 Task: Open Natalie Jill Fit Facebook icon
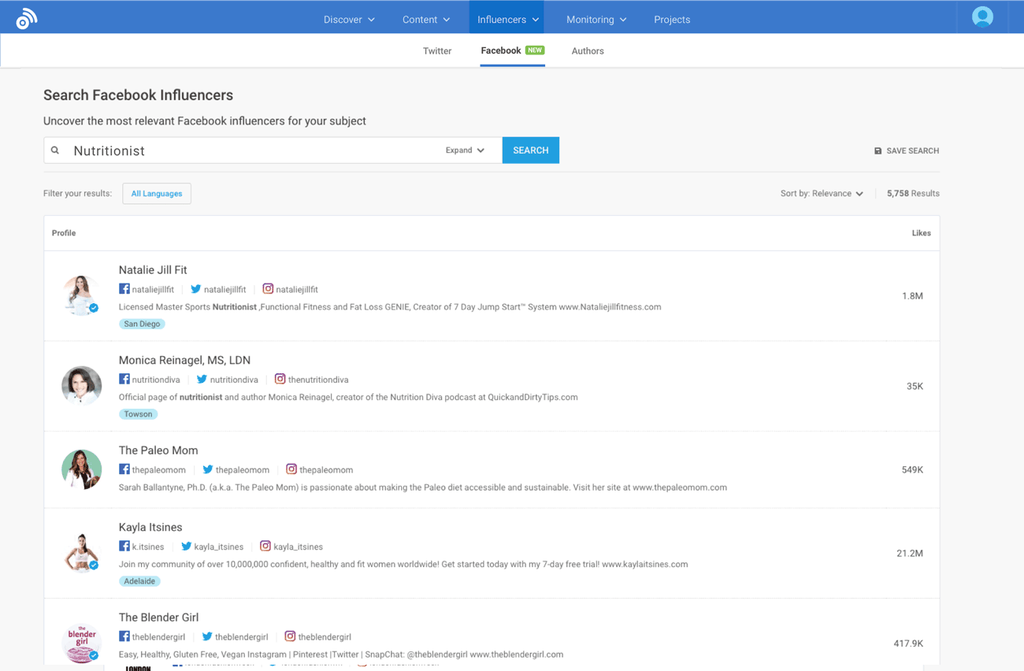(x=124, y=288)
